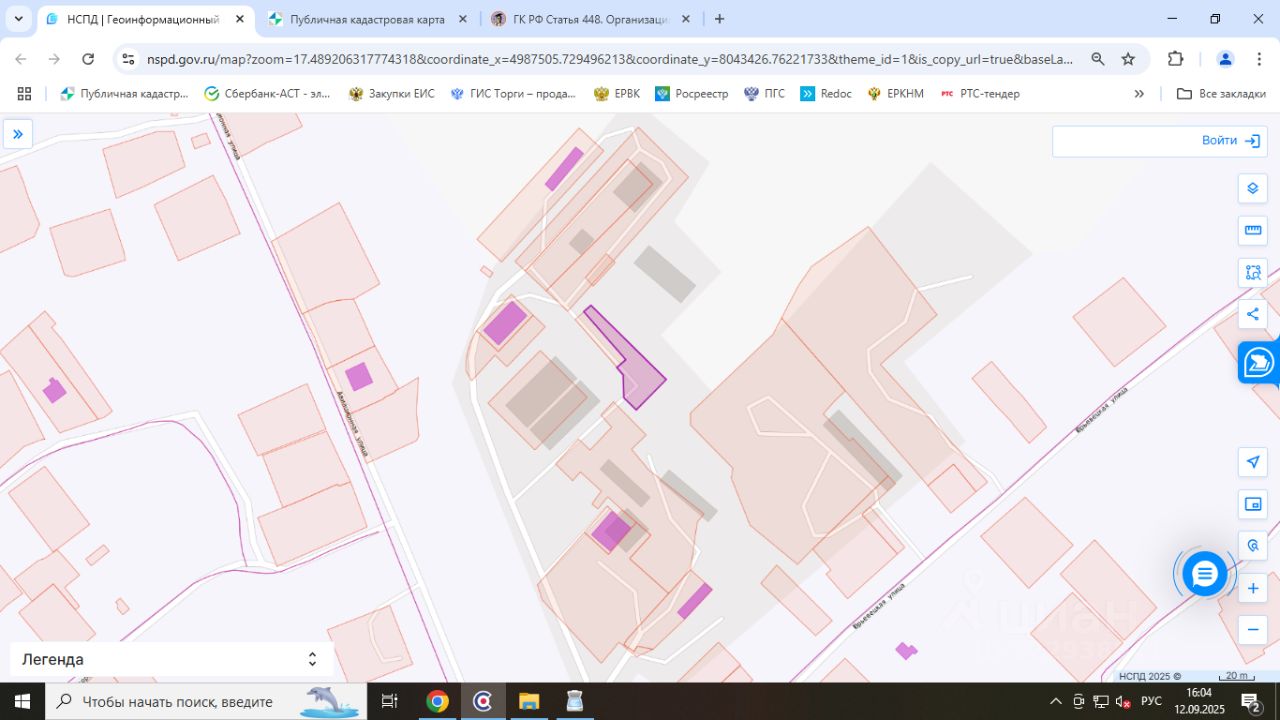Image resolution: width=1280 pixels, height=720 pixels.
Task: Open the РТС-тендер bookmark
Action: pos(980,93)
